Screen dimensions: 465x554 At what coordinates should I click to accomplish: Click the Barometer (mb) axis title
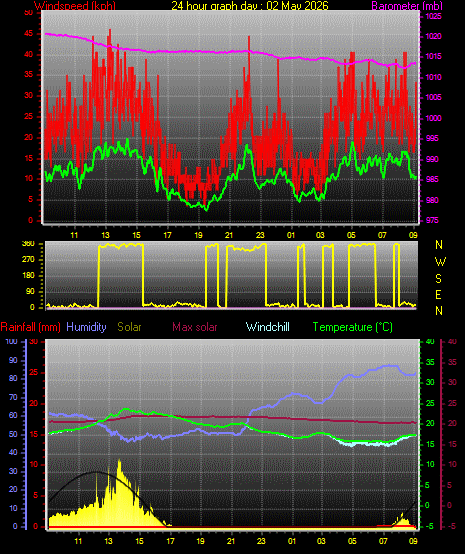pos(407,6)
